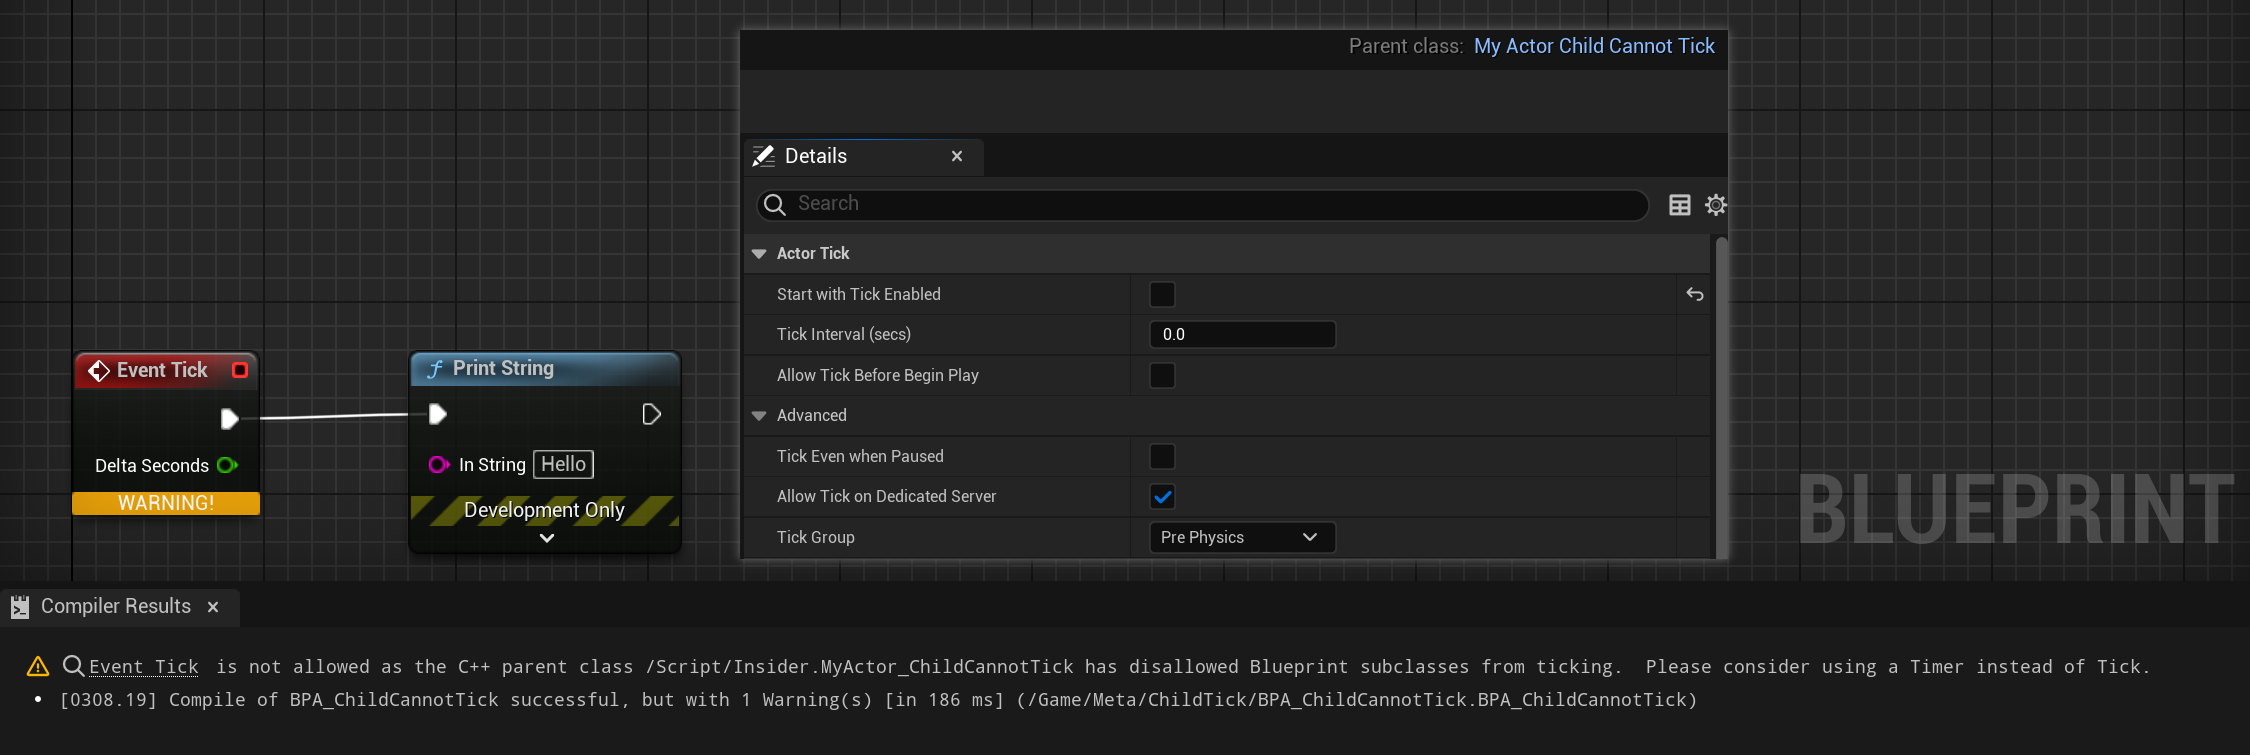The height and width of the screenshot is (755, 2250).
Task: Click the Tick Interval value field
Action: [1241, 334]
